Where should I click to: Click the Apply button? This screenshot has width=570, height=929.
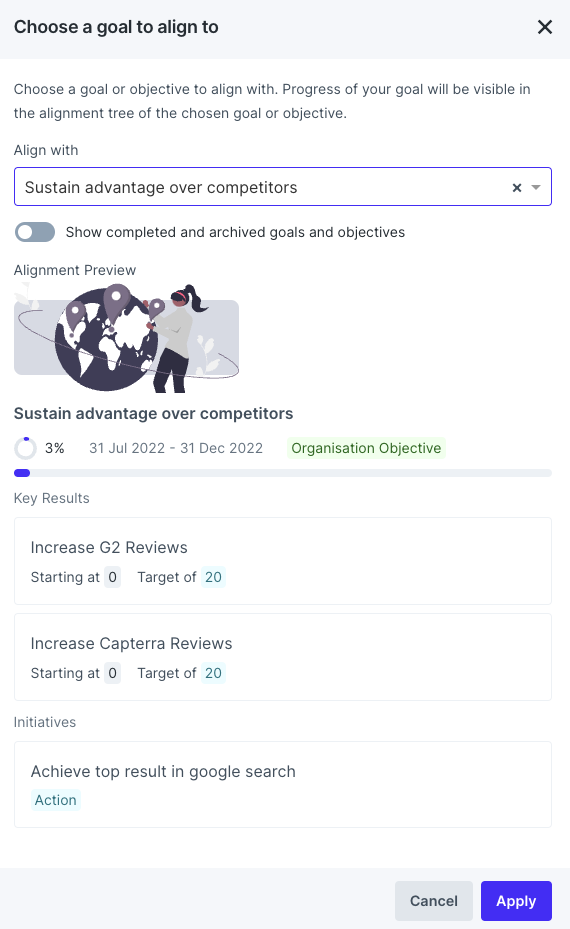click(516, 901)
